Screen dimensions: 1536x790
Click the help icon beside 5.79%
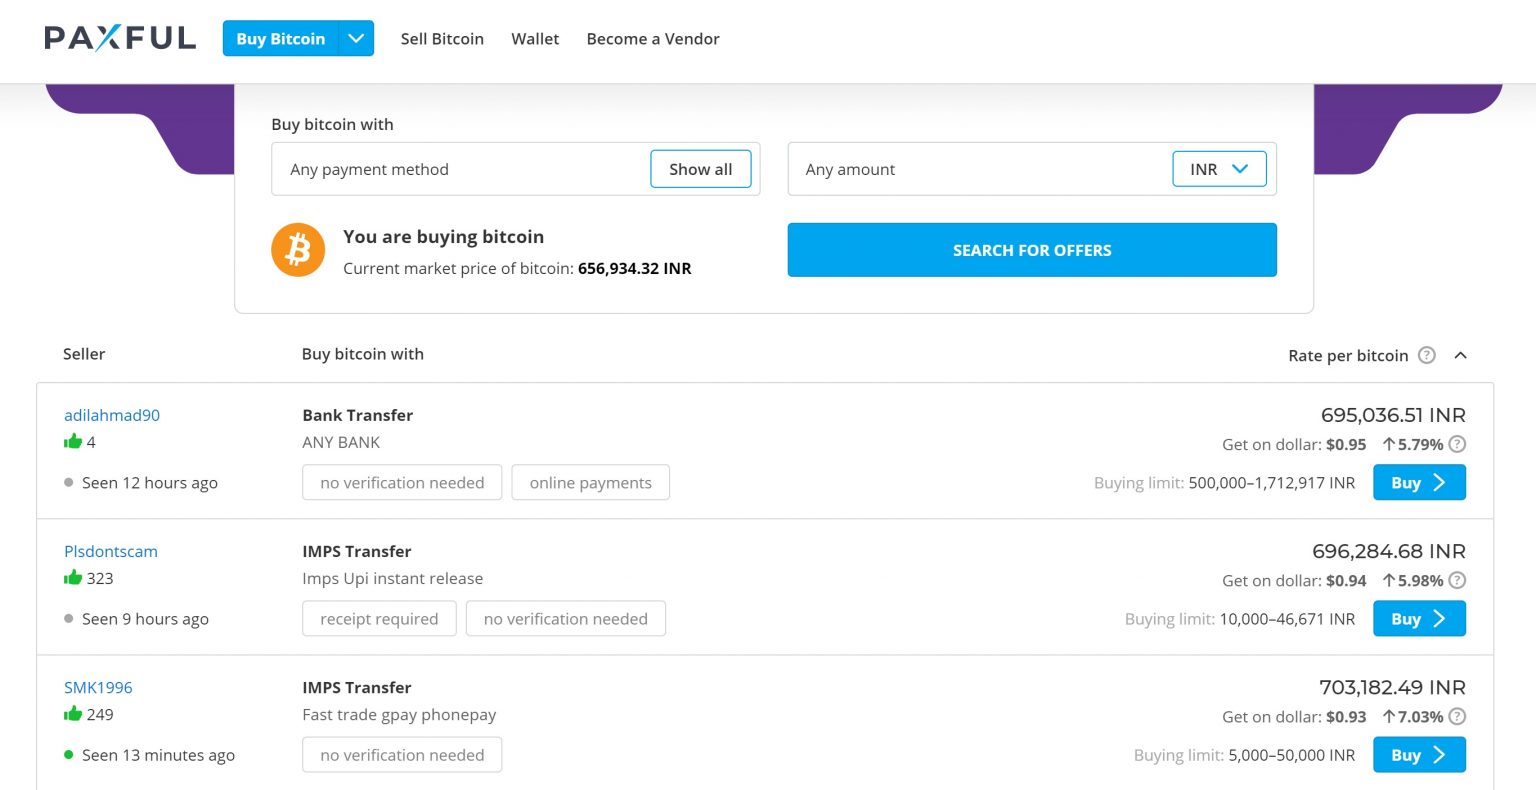tap(1457, 444)
